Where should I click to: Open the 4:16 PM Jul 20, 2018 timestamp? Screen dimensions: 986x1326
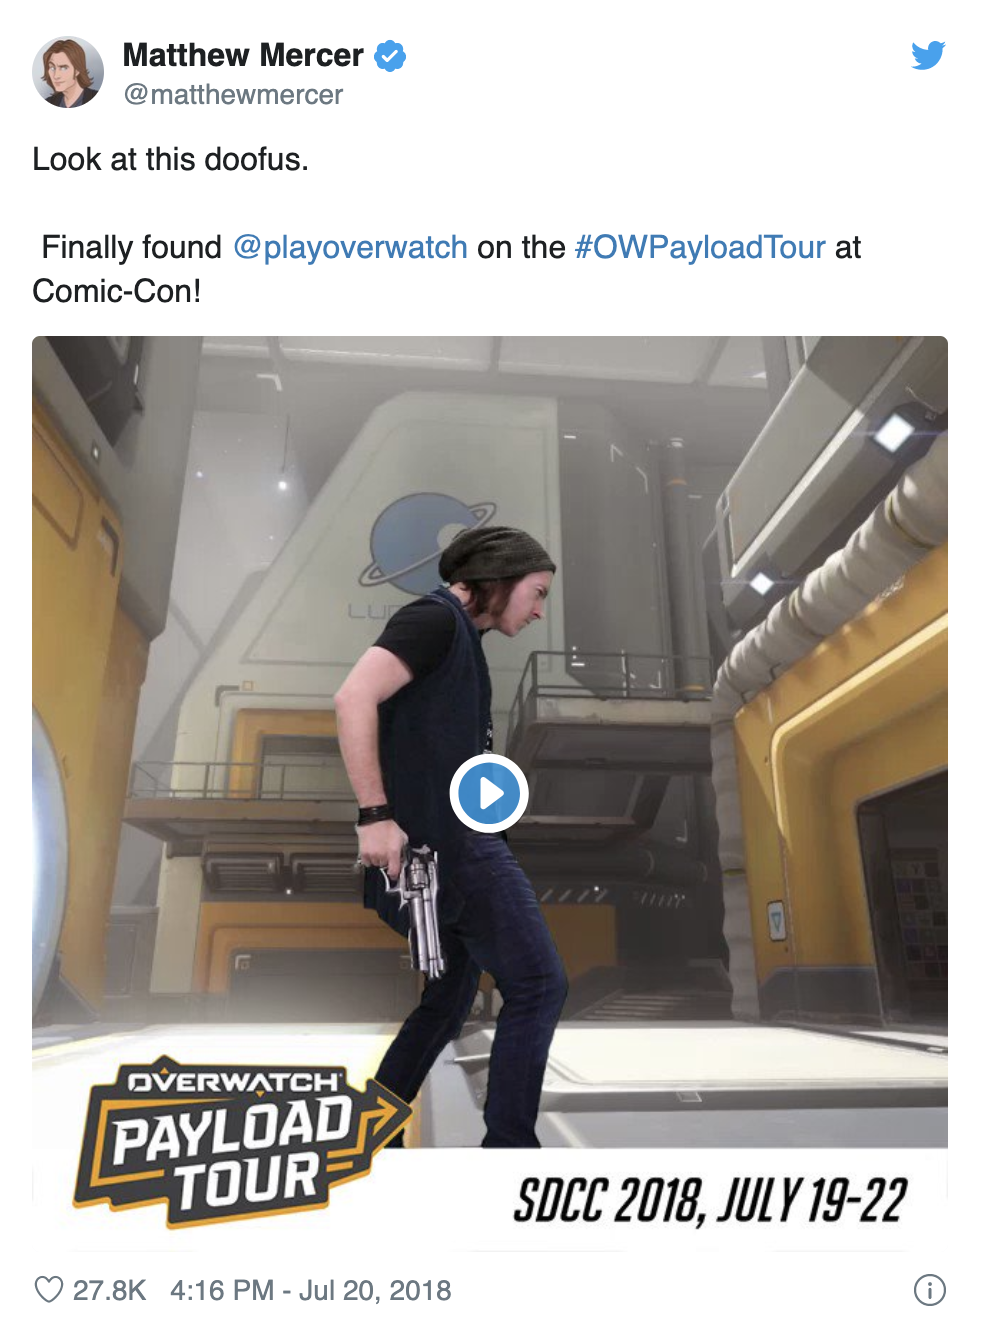311,1290
